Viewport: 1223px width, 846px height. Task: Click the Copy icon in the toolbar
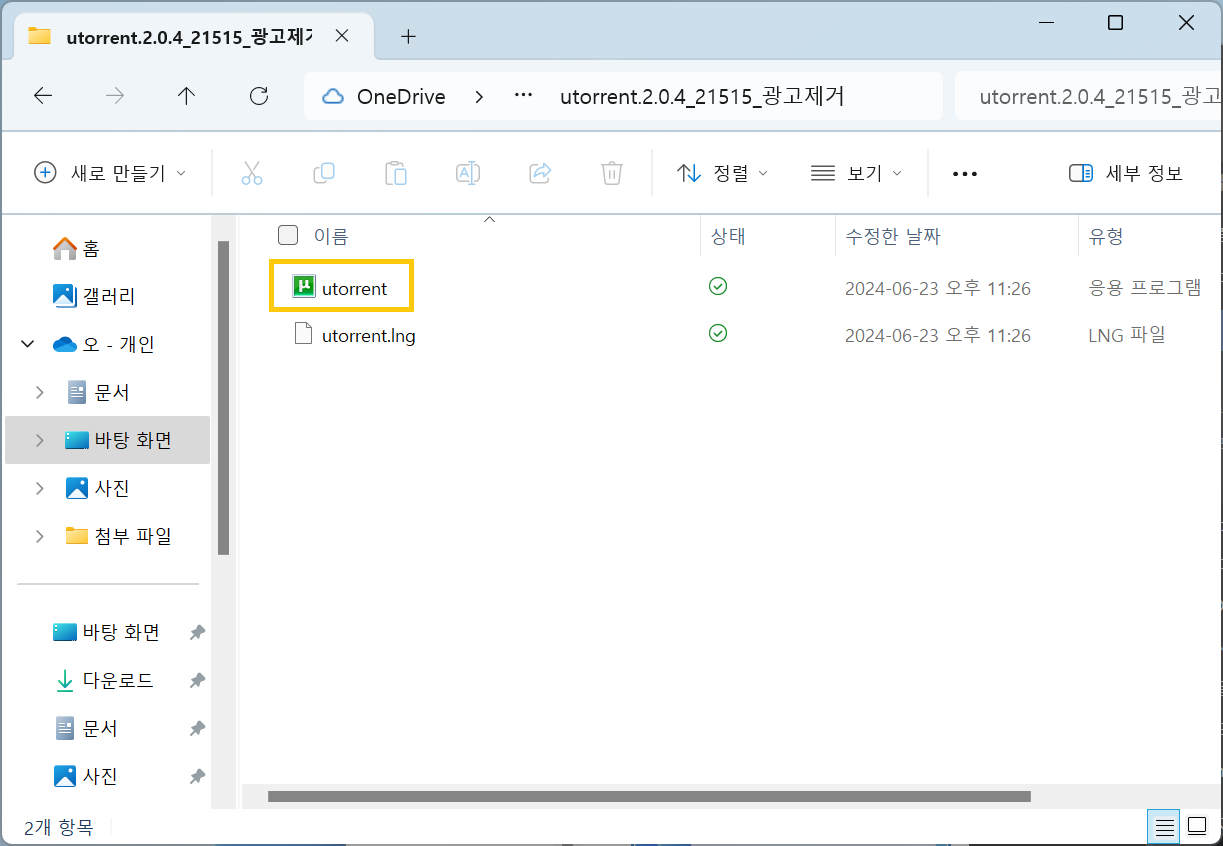tap(323, 173)
